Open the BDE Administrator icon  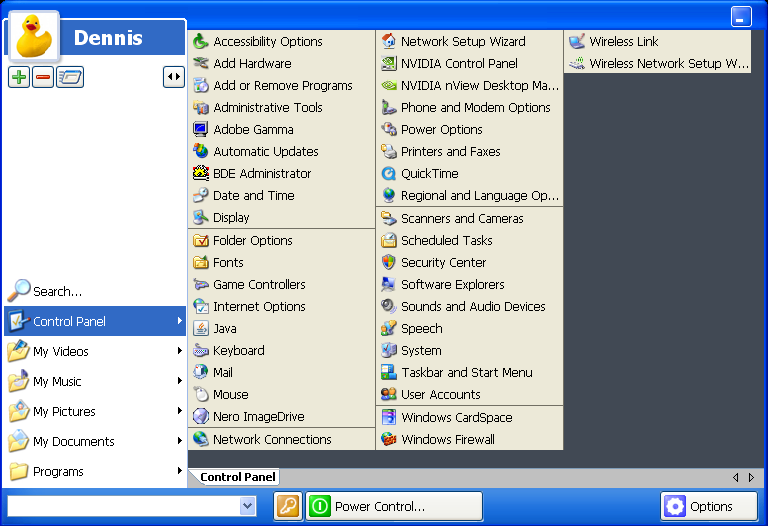(201, 173)
